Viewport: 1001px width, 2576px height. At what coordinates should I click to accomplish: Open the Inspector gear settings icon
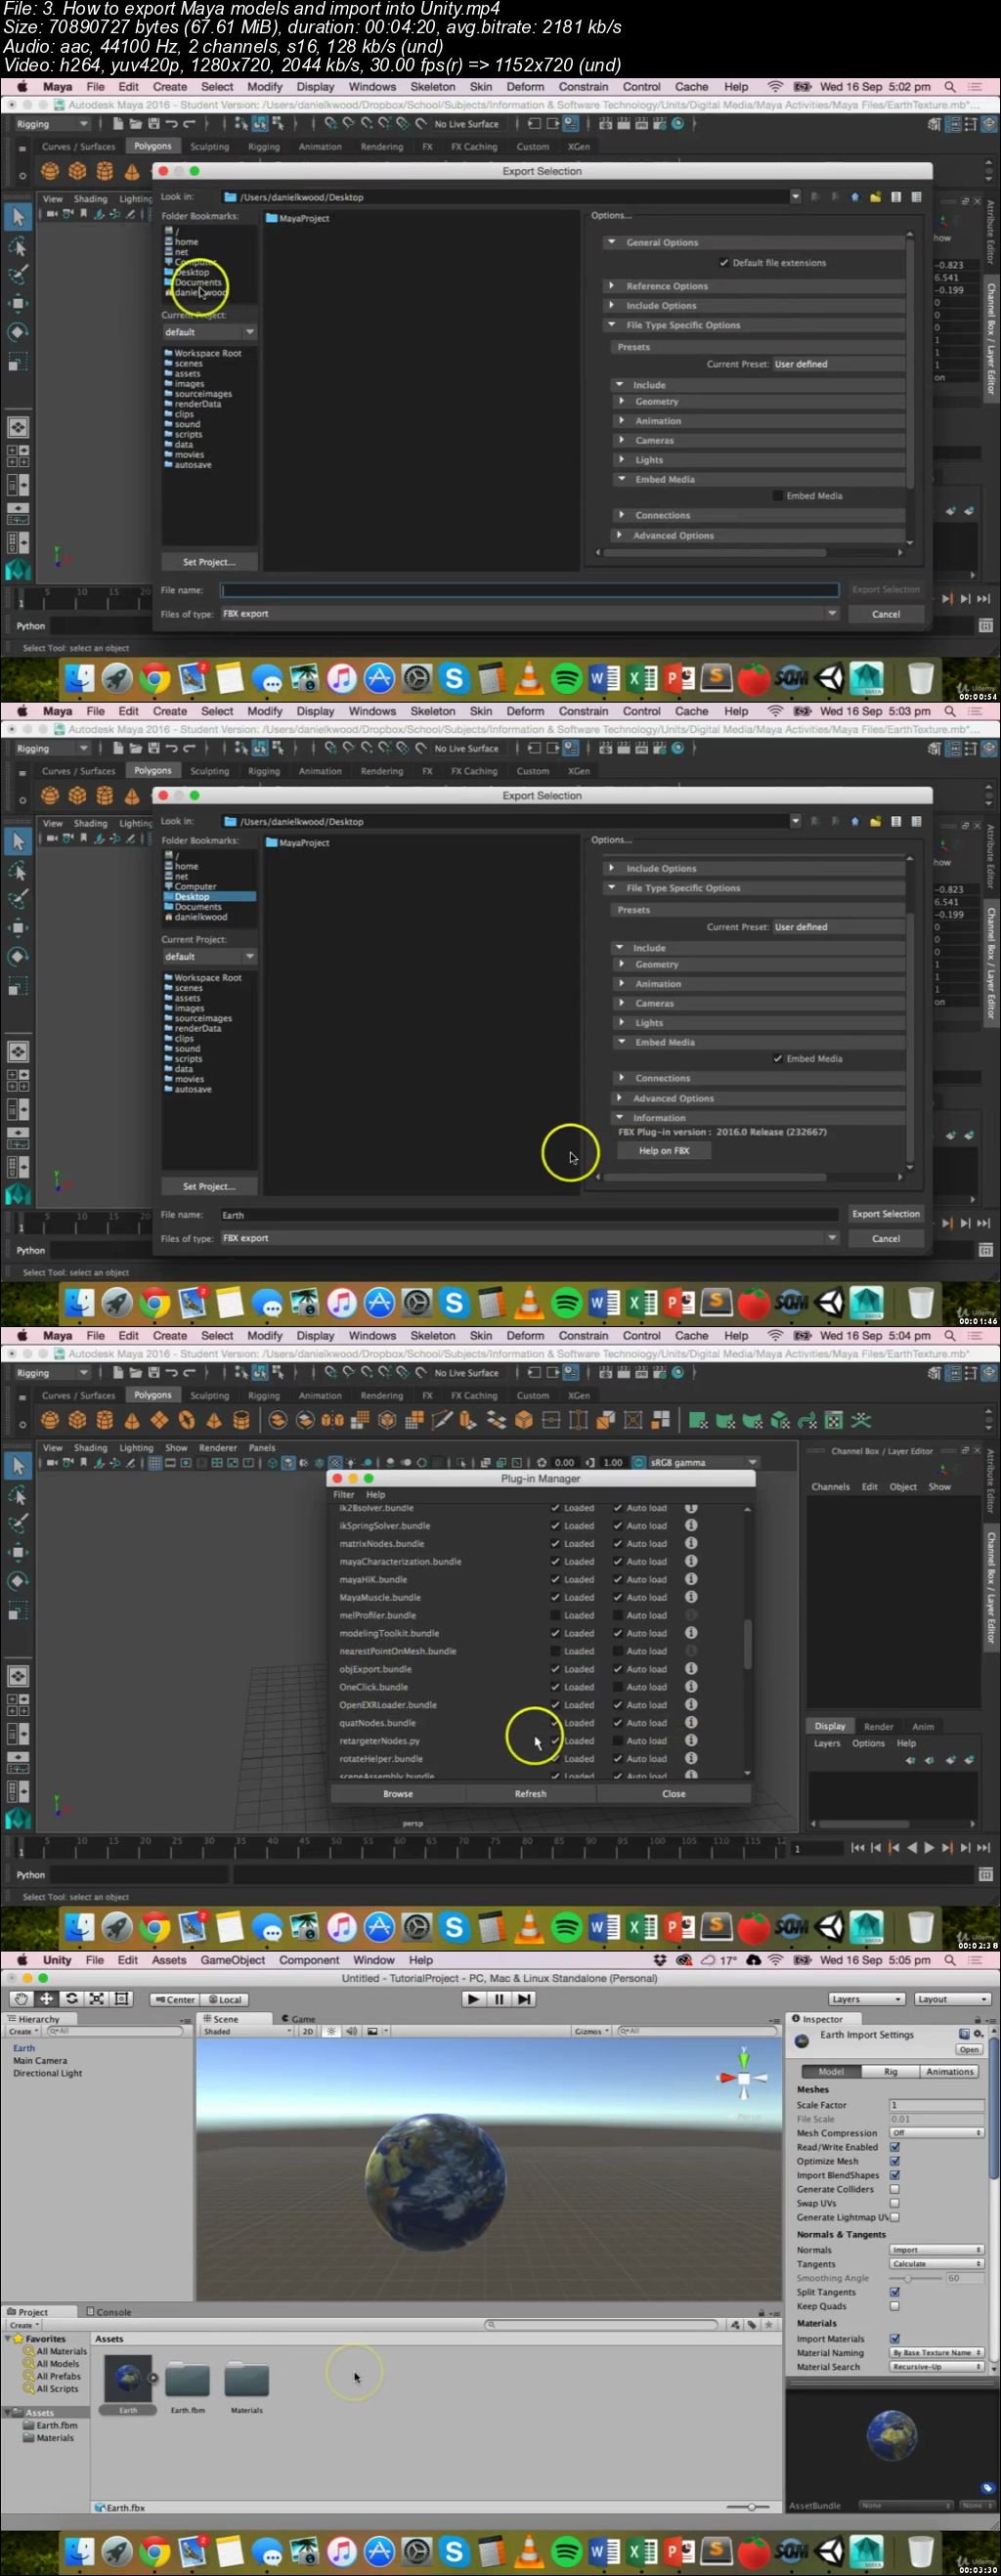[x=977, y=2034]
